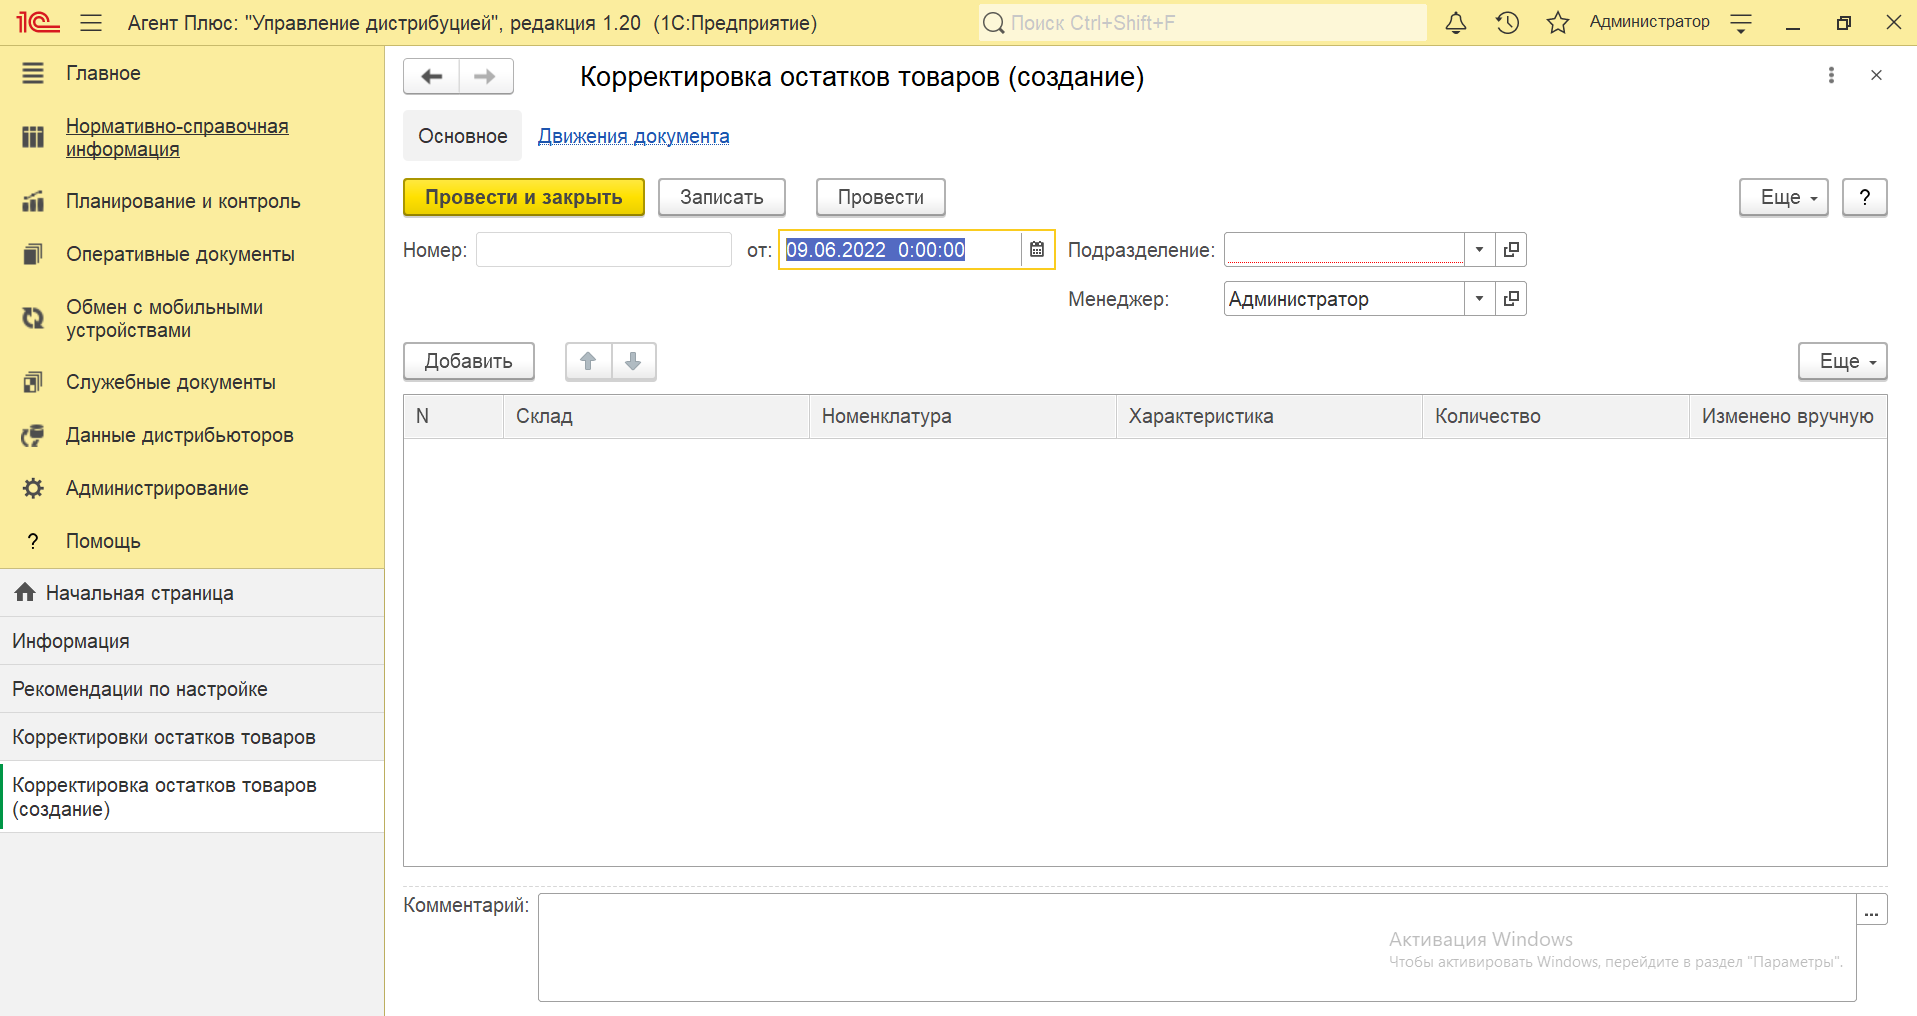Open Администрирование section in sidebar
1917x1016 pixels.
coord(157,488)
